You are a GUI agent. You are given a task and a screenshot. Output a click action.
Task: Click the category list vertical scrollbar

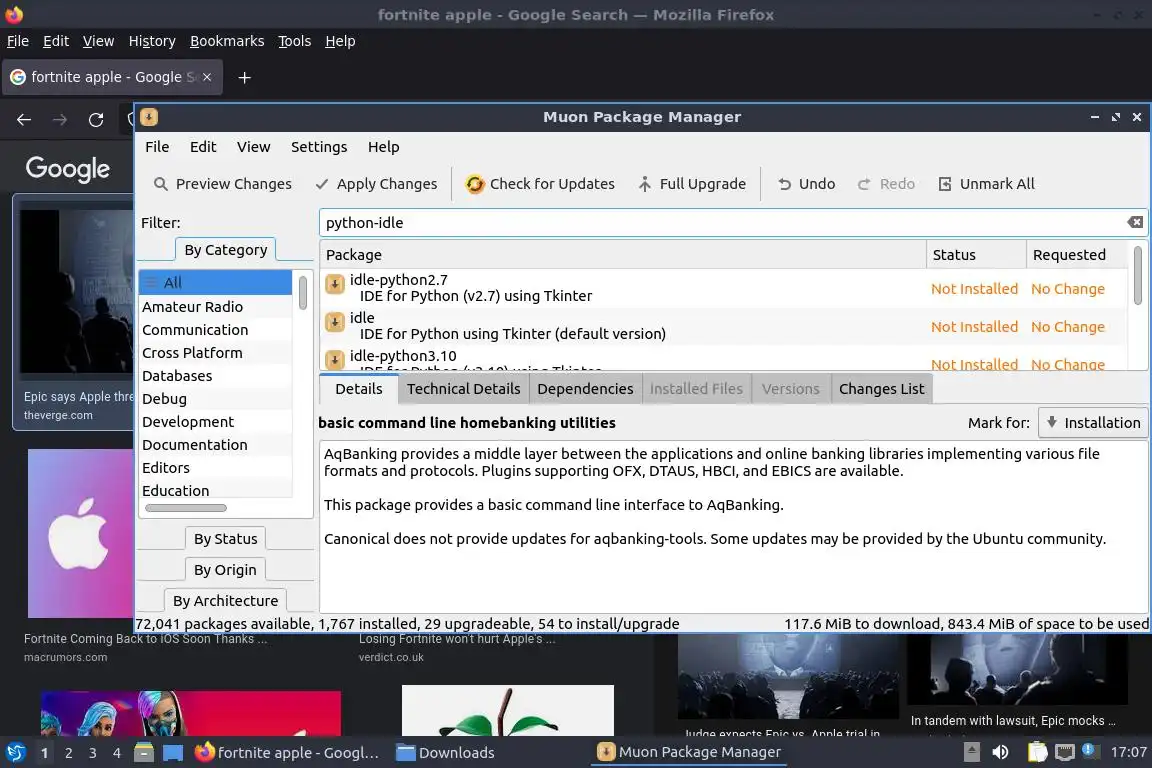pyautogui.click(x=303, y=293)
